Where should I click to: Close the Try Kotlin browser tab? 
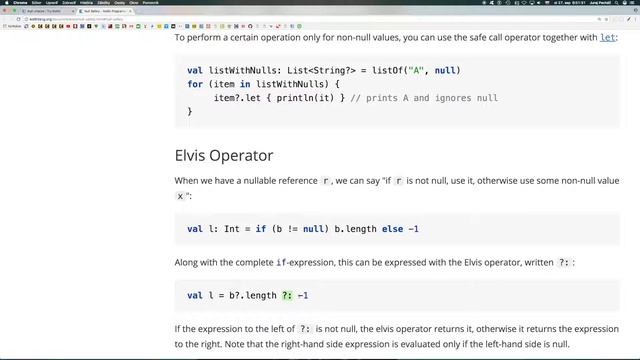pos(73,11)
